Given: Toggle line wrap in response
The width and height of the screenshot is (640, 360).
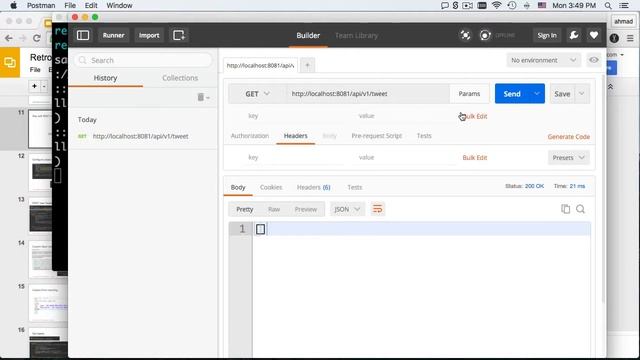Looking at the screenshot, I should coord(378,209).
